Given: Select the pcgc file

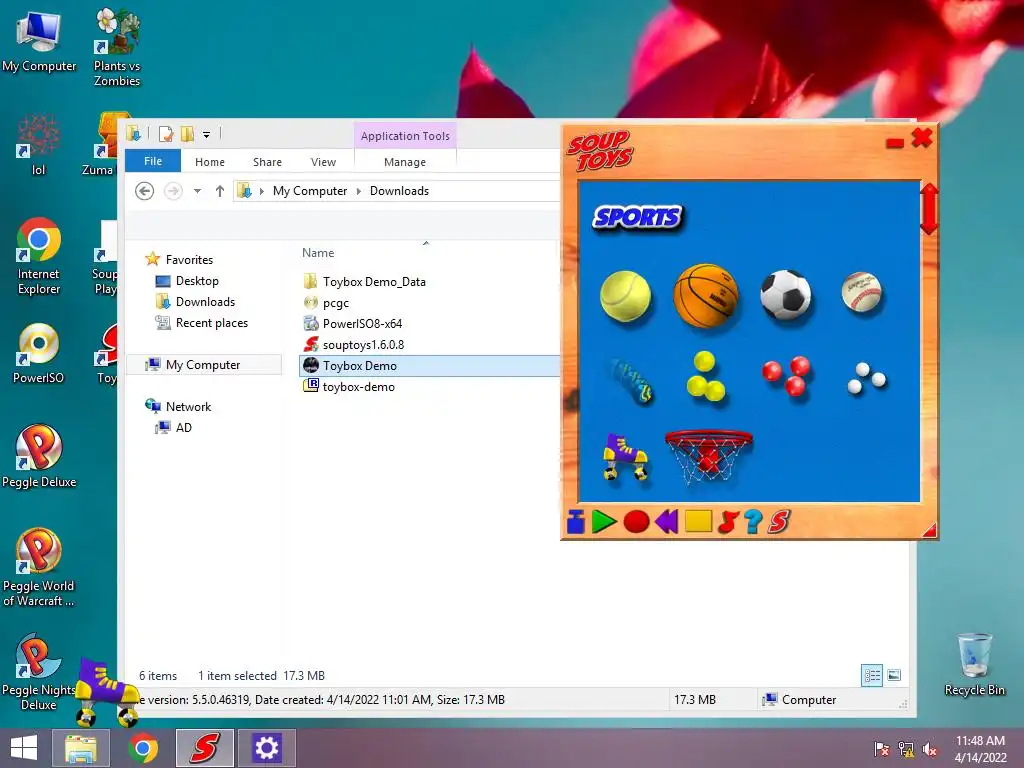Looking at the screenshot, I should [336, 302].
